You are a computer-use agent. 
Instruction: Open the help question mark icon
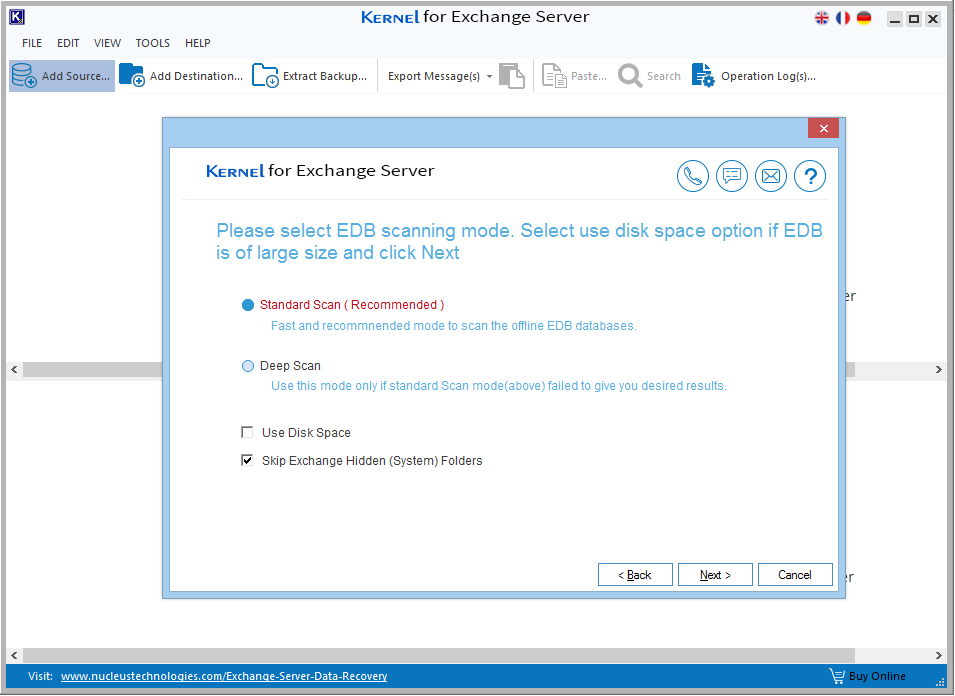[x=810, y=176]
